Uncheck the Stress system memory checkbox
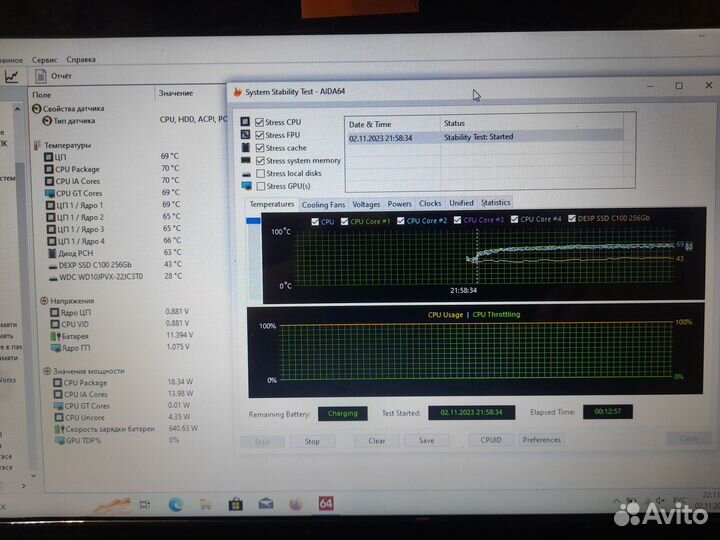This screenshot has width=720, height=540. point(260,161)
